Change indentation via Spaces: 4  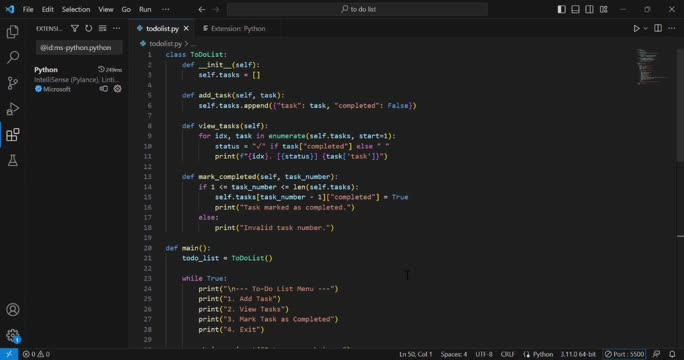(454, 354)
